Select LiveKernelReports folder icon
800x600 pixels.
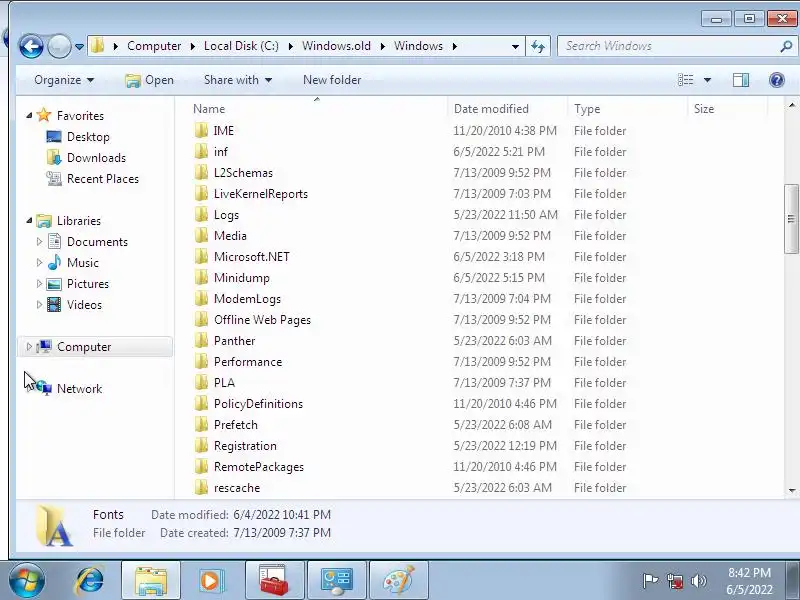point(202,193)
